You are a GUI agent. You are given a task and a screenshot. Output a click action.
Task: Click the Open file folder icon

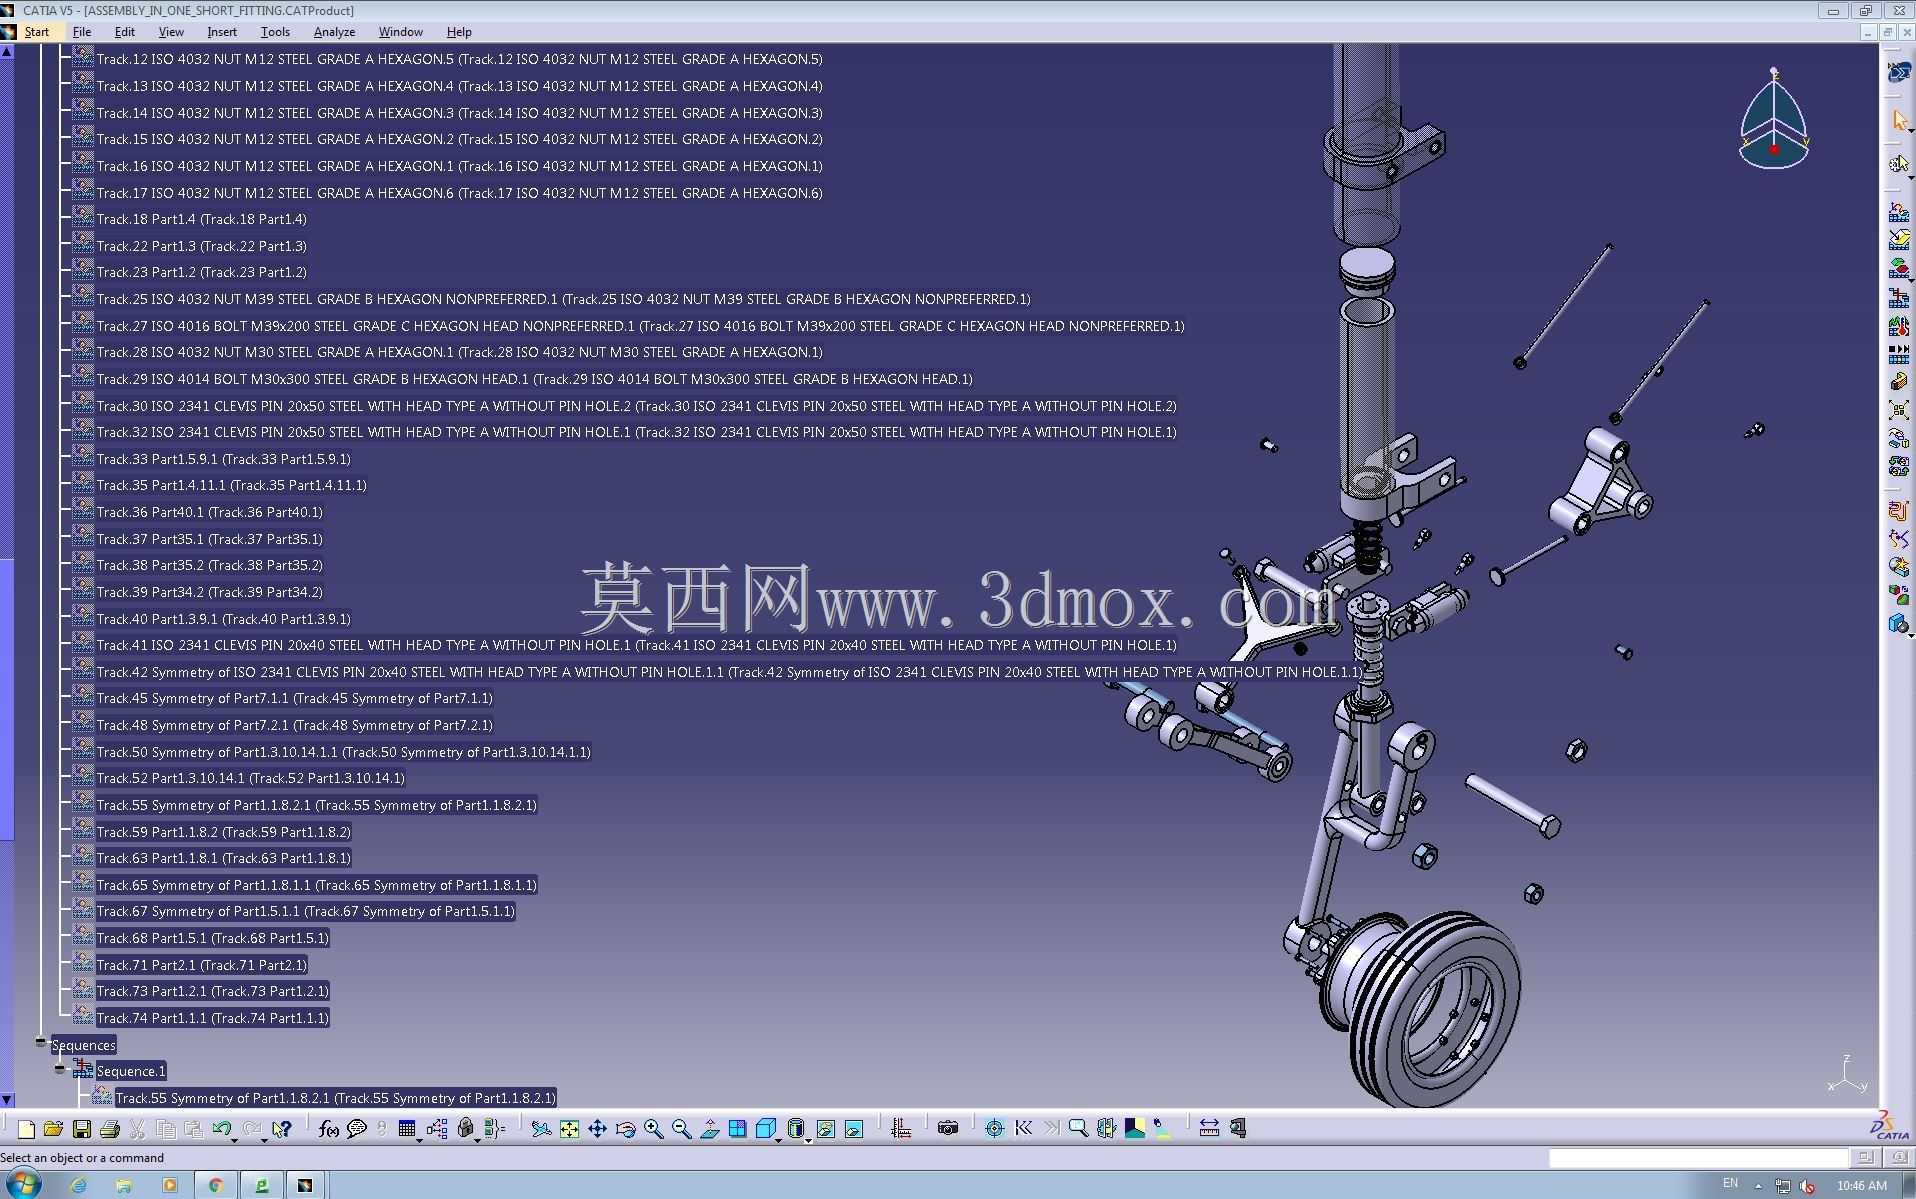(x=54, y=1129)
